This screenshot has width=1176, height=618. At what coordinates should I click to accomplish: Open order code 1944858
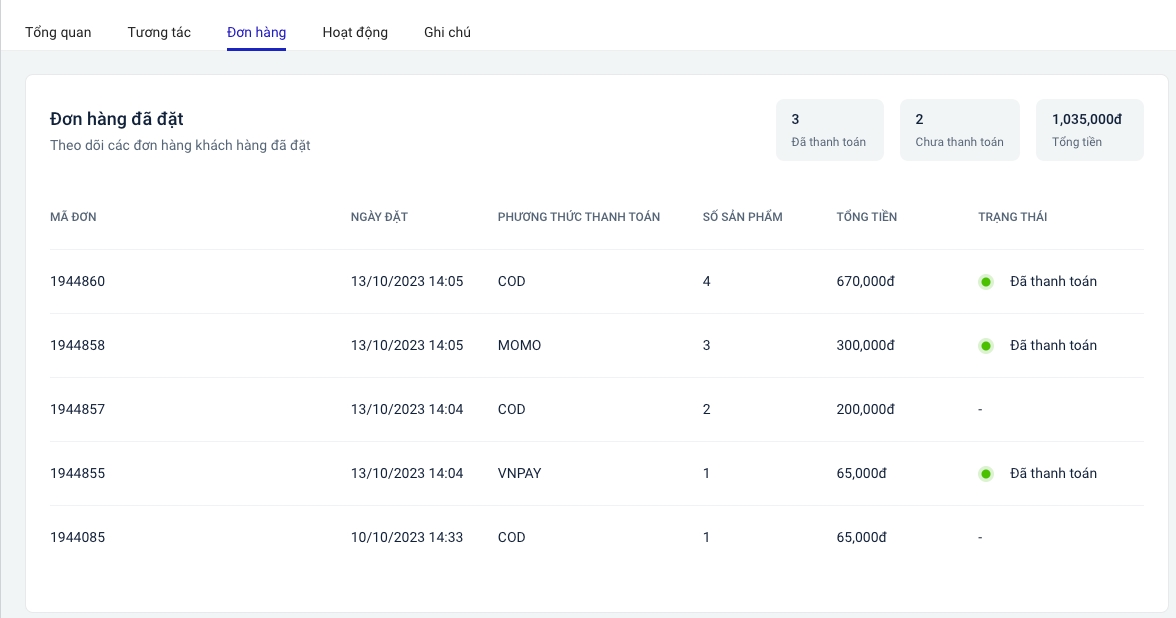click(x=78, y=345)
